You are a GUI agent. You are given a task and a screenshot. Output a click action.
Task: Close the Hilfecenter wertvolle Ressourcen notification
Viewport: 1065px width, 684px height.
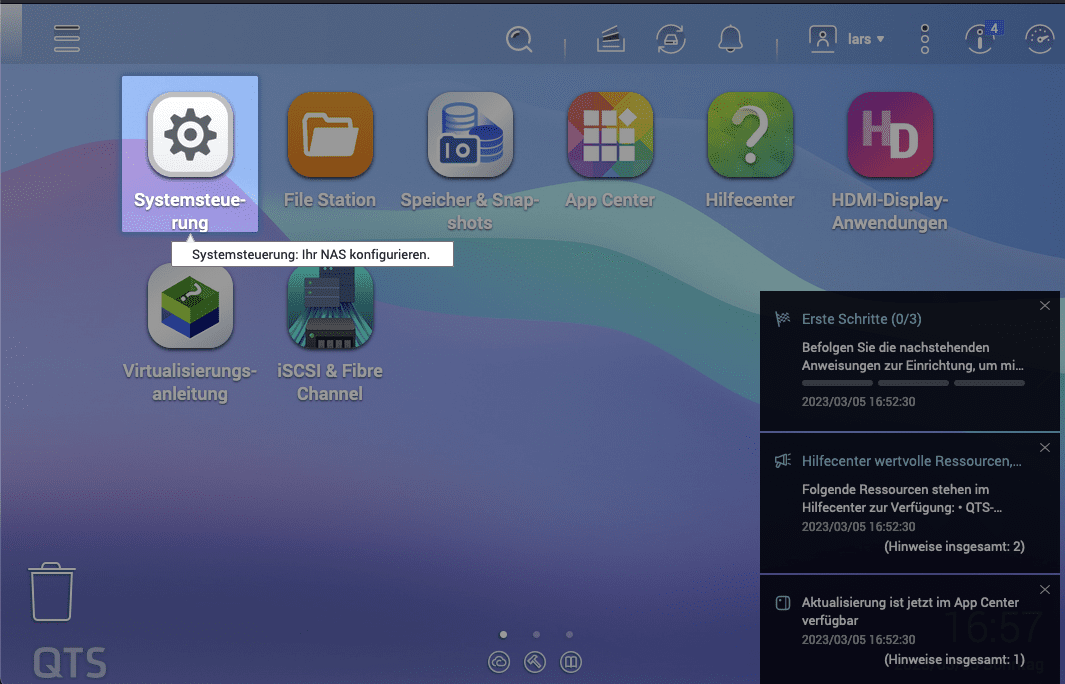[x=1045, y=448]
